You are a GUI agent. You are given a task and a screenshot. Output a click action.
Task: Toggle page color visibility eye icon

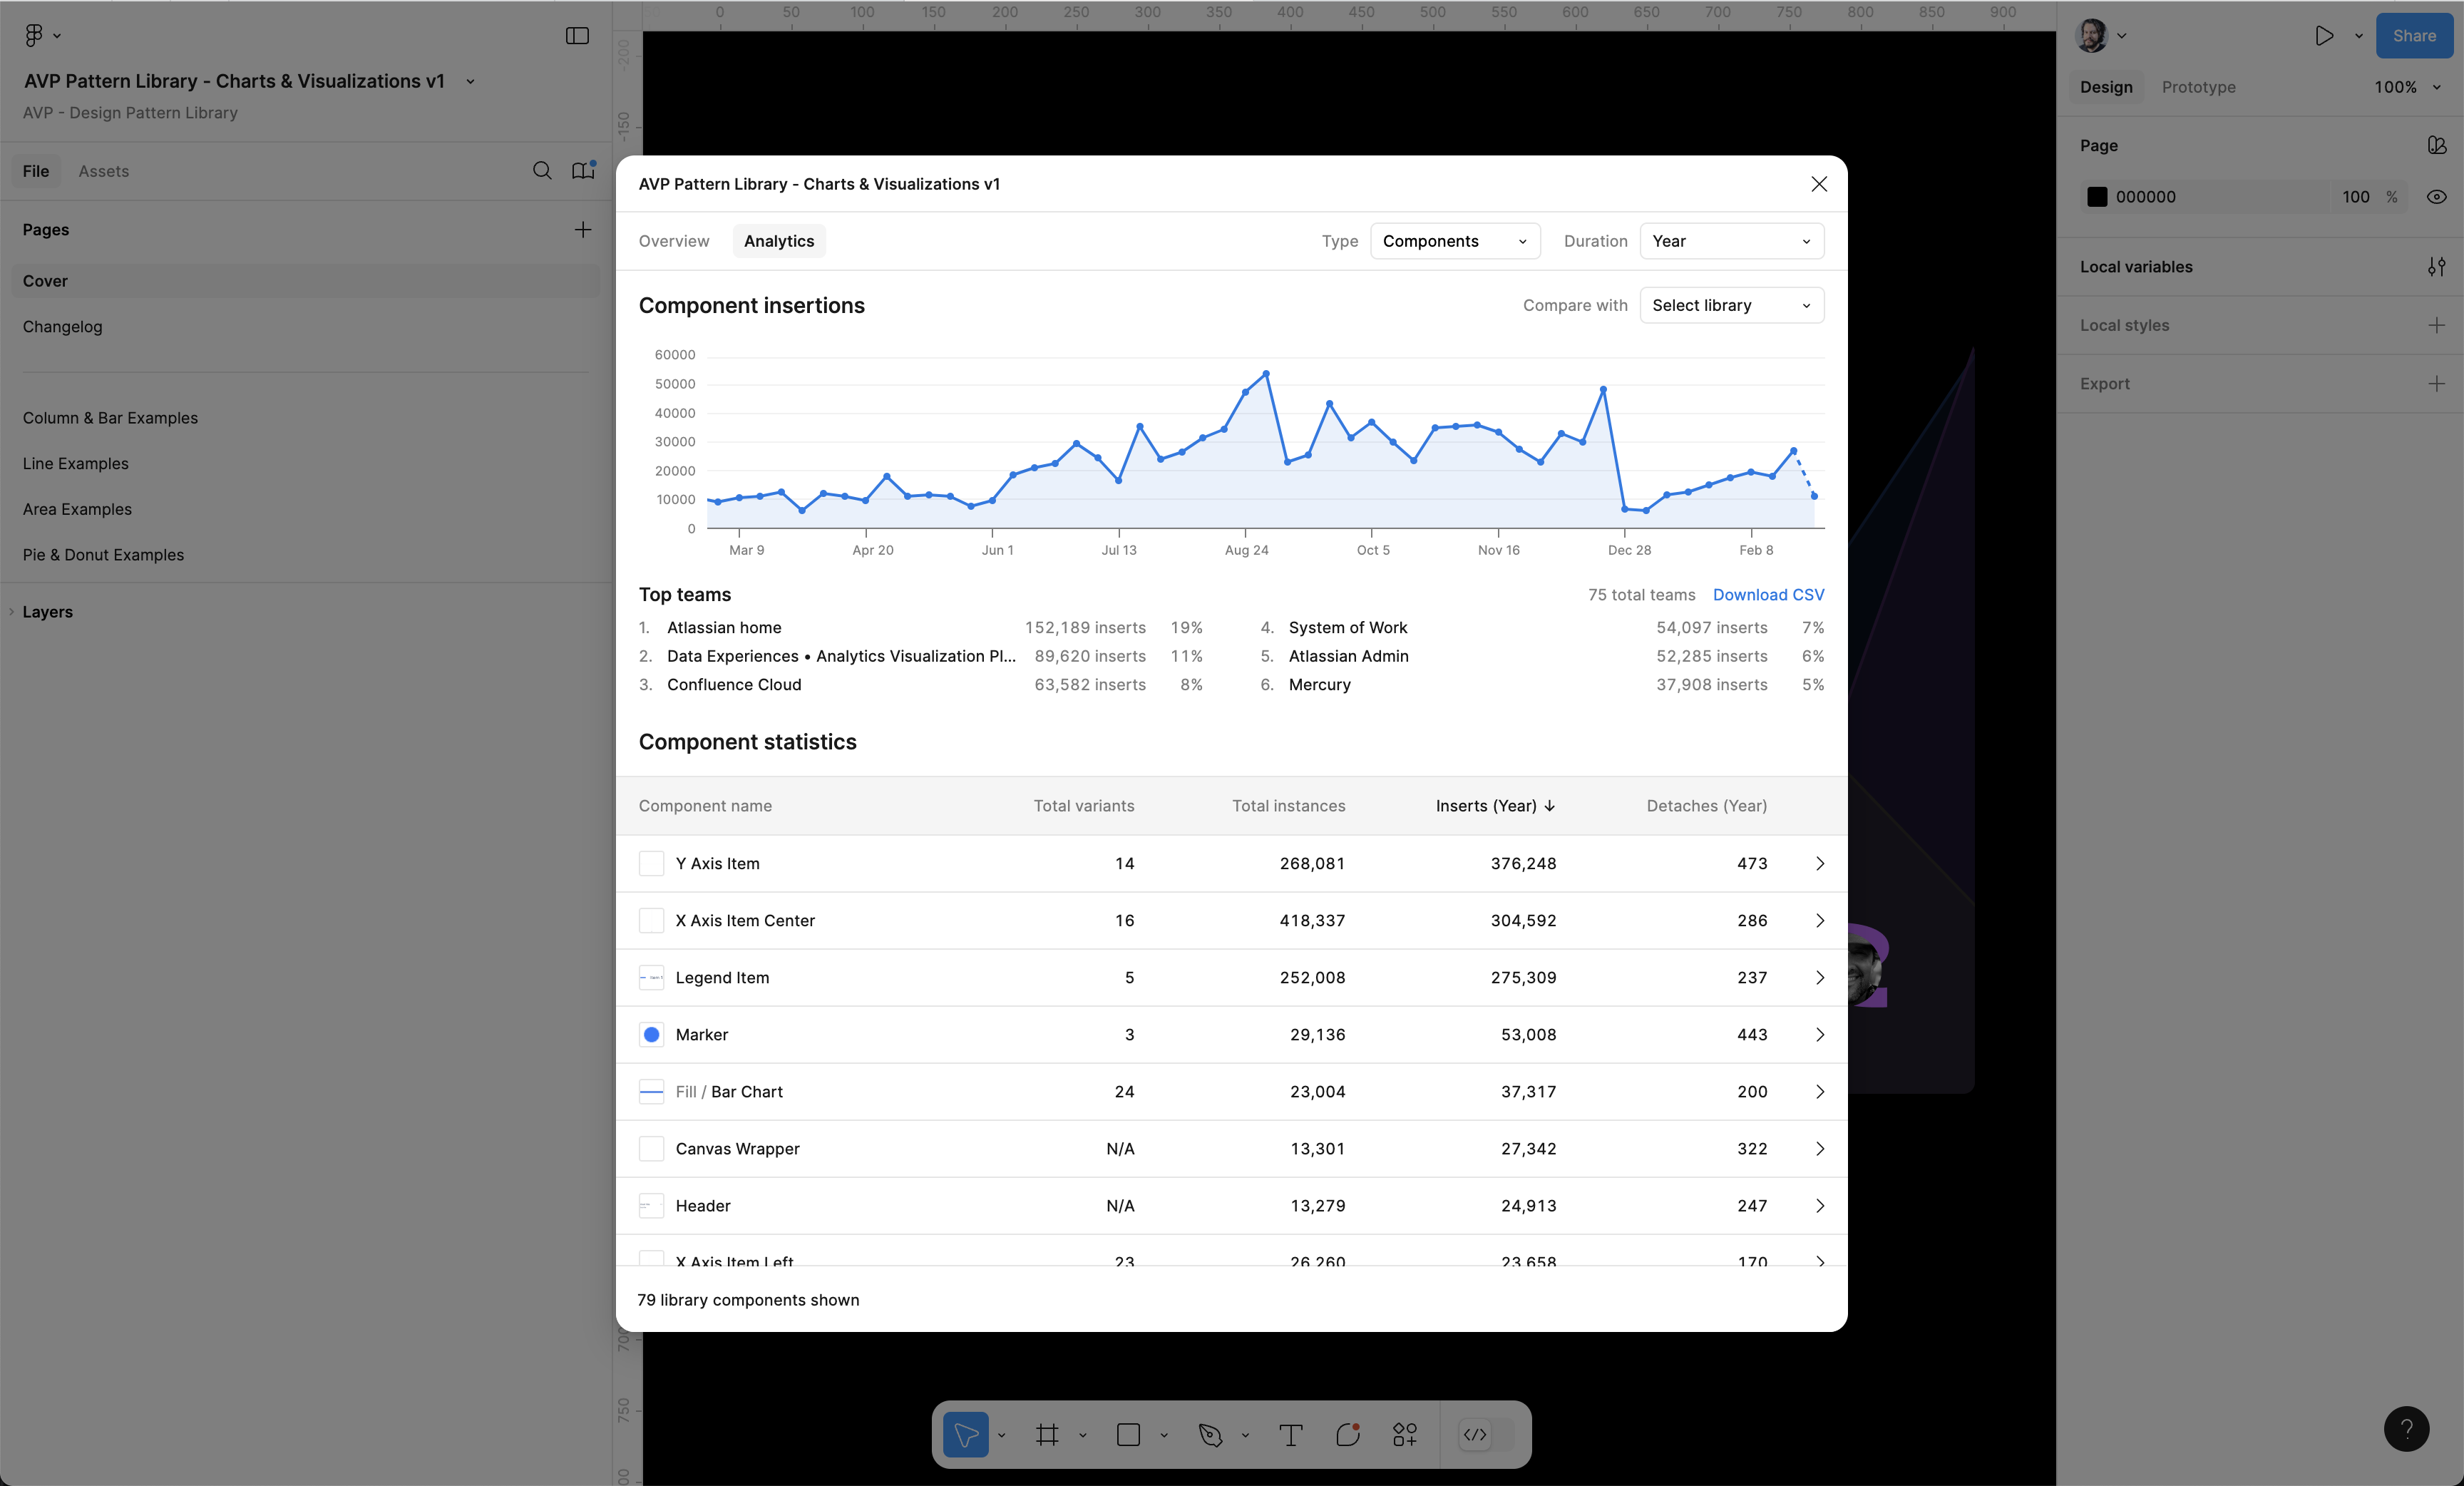[x=2437, y=197]
